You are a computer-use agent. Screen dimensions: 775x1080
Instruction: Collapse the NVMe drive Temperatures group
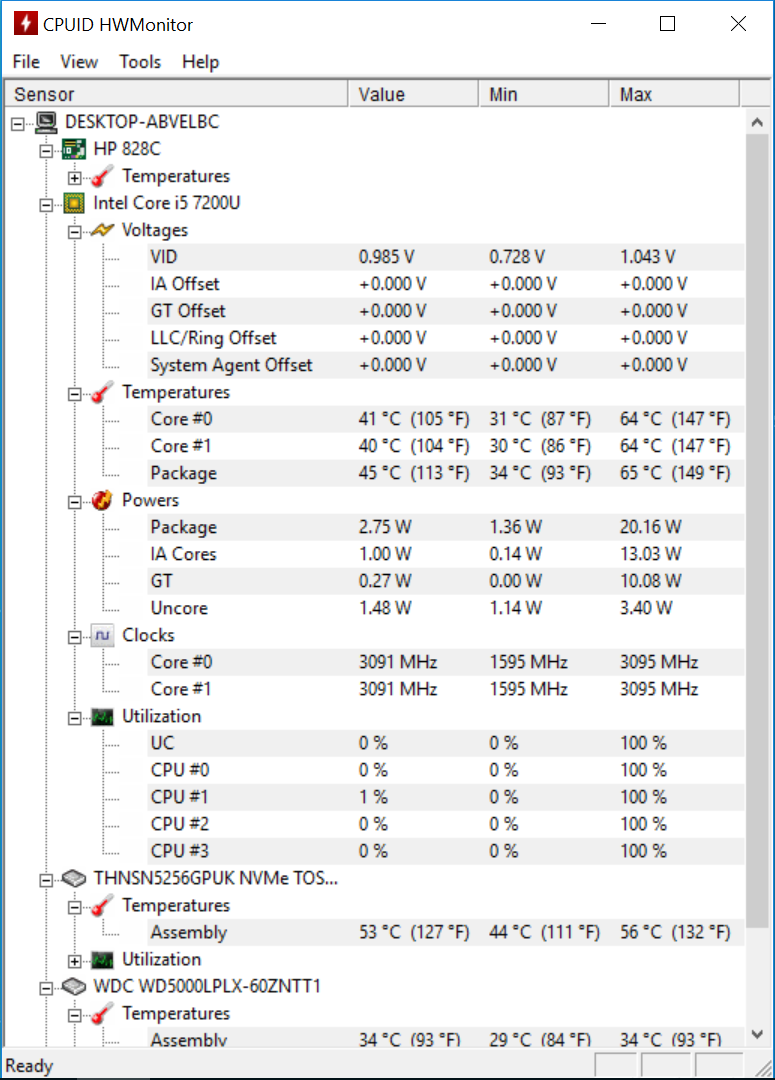(x=74, y=907)
